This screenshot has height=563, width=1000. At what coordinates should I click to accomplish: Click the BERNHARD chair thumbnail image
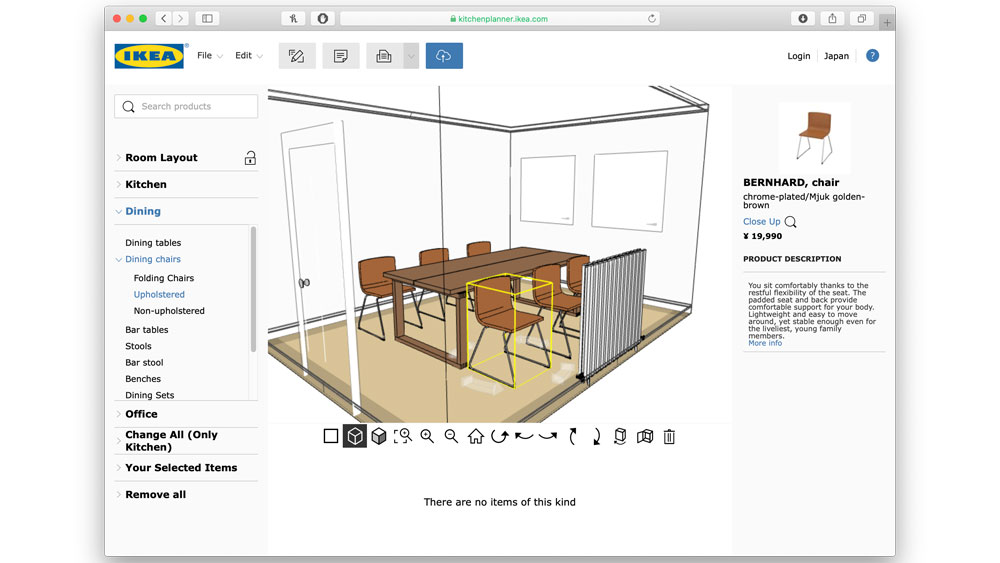[814, 138]
